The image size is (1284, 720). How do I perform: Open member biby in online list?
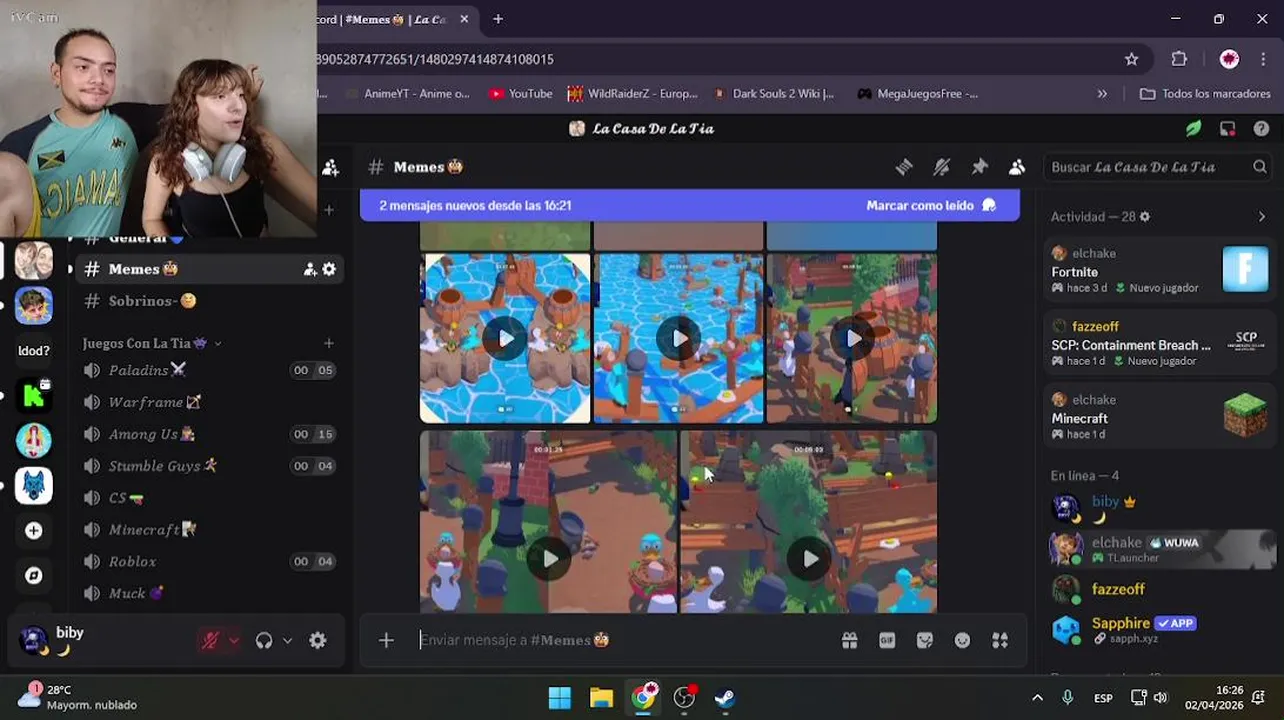tap(1160, 508)
